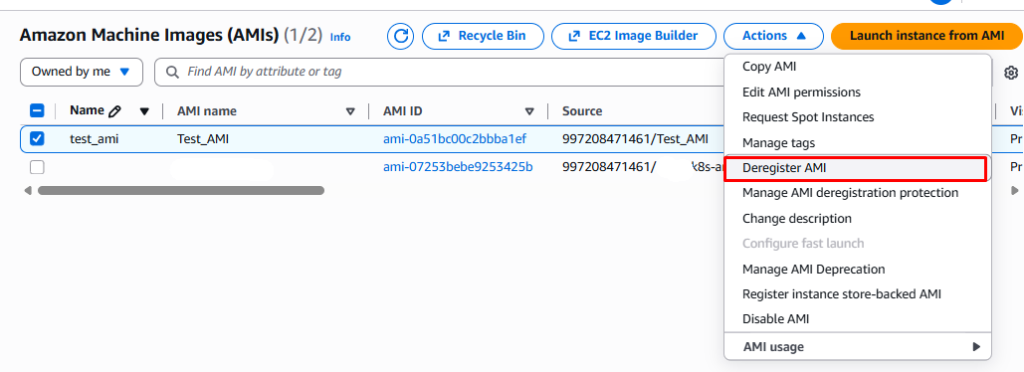Choose Copy AMI from Actions menu

pos(857,67)
